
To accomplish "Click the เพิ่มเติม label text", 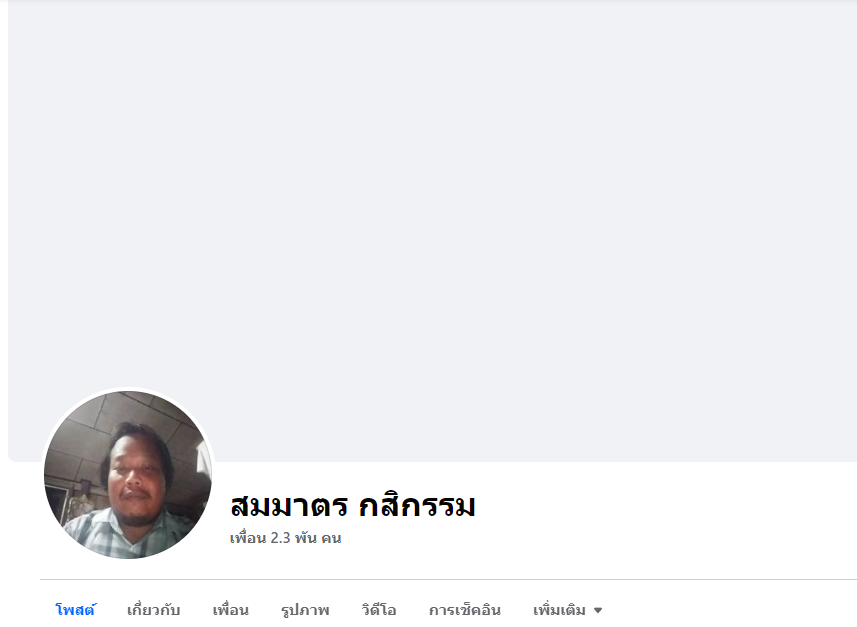I will (x=559, y=610).
